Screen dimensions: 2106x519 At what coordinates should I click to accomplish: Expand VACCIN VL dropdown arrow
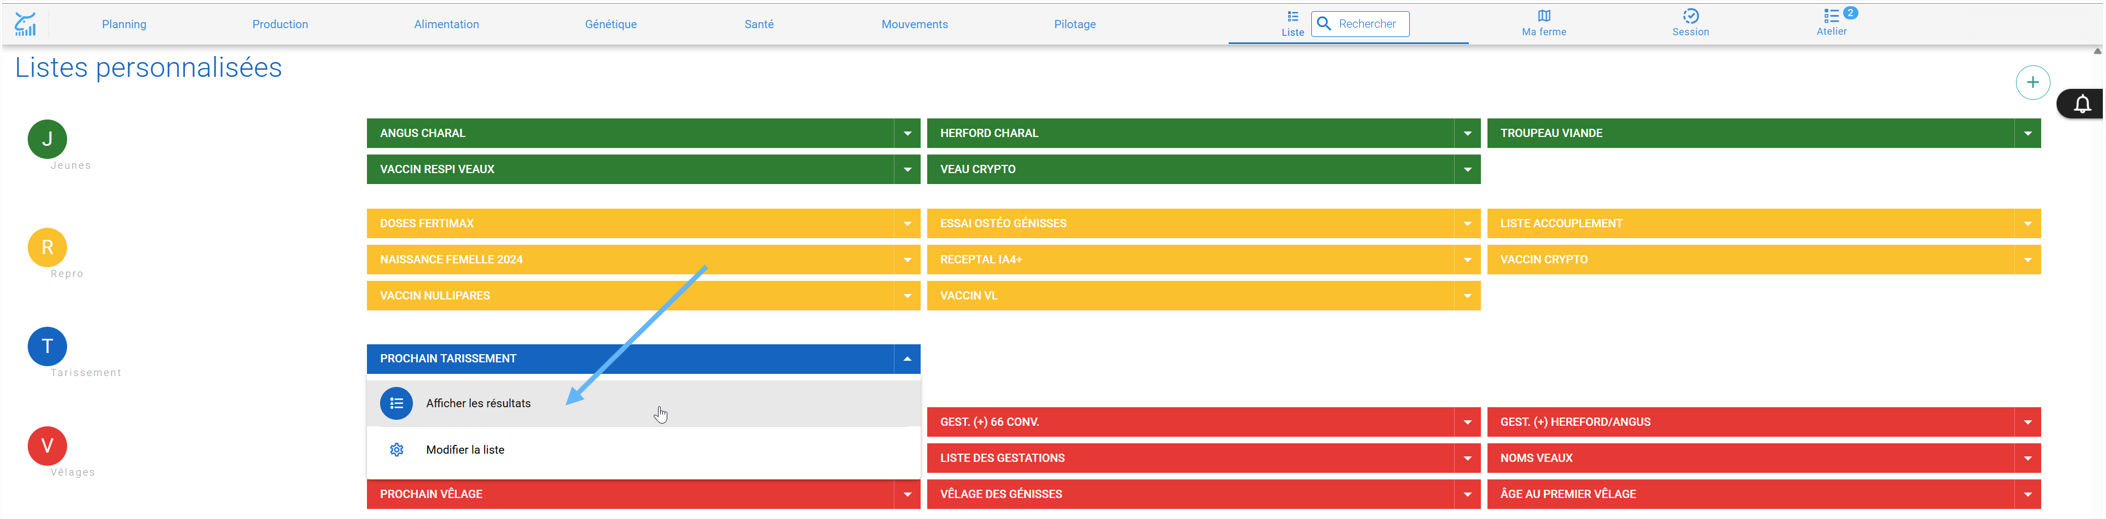click(1467, 296)
